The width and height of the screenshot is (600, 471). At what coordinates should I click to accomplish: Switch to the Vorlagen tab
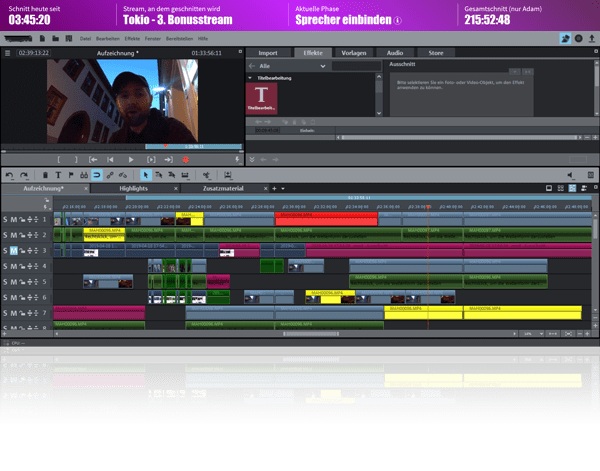[352, 52]
